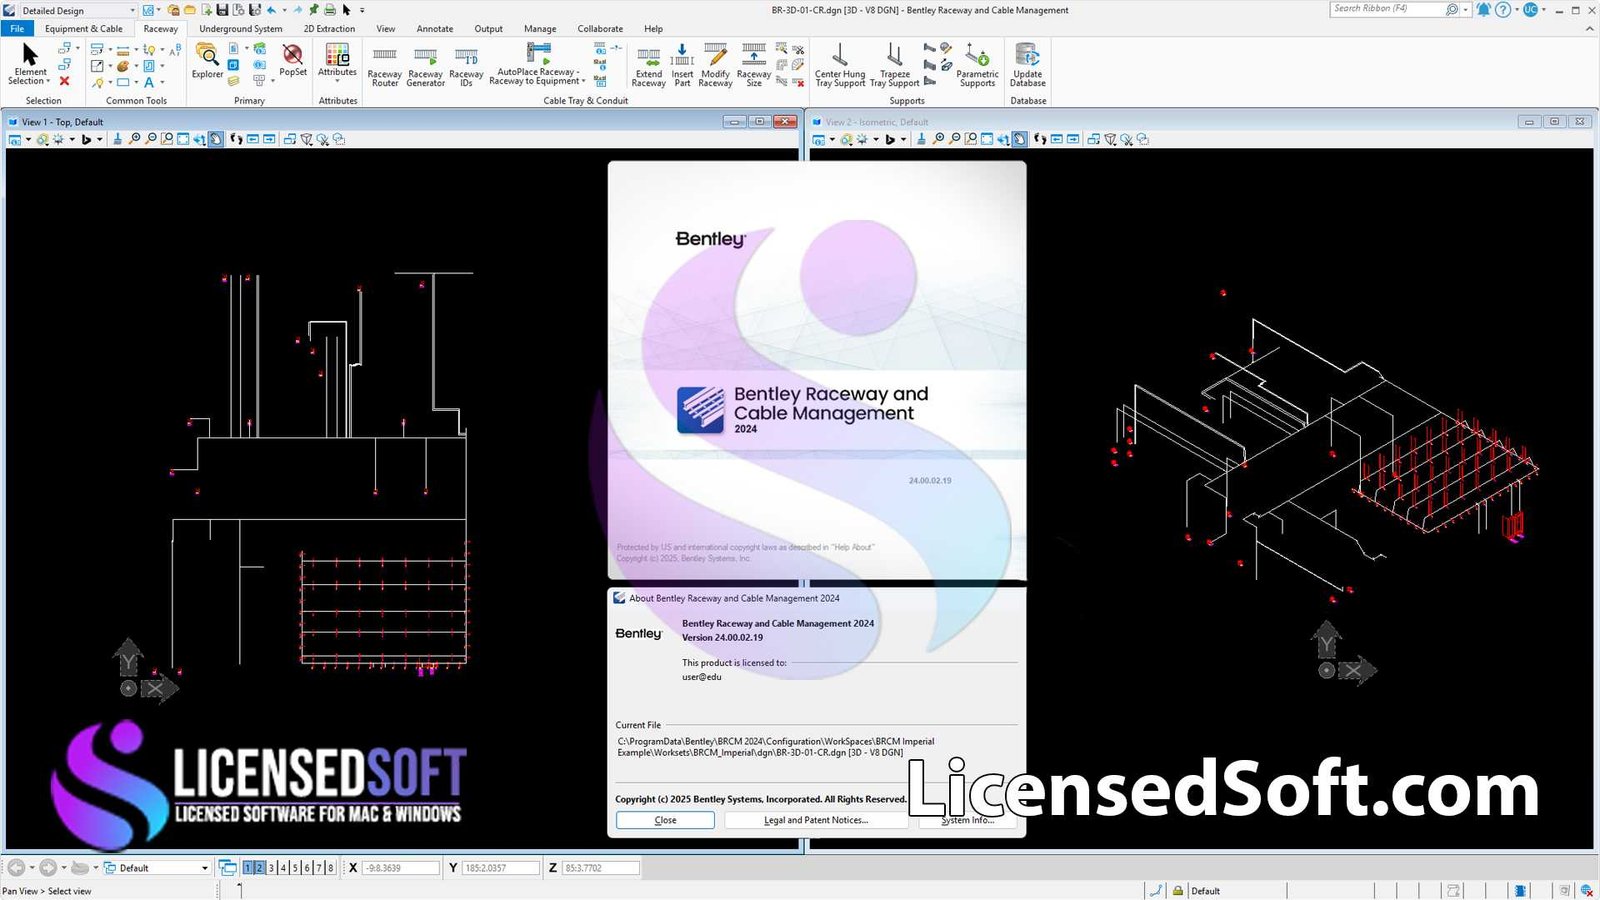1600x900 pixels.
Task: Launch the Raceway Router tool
Action: (x=385, y=66)
